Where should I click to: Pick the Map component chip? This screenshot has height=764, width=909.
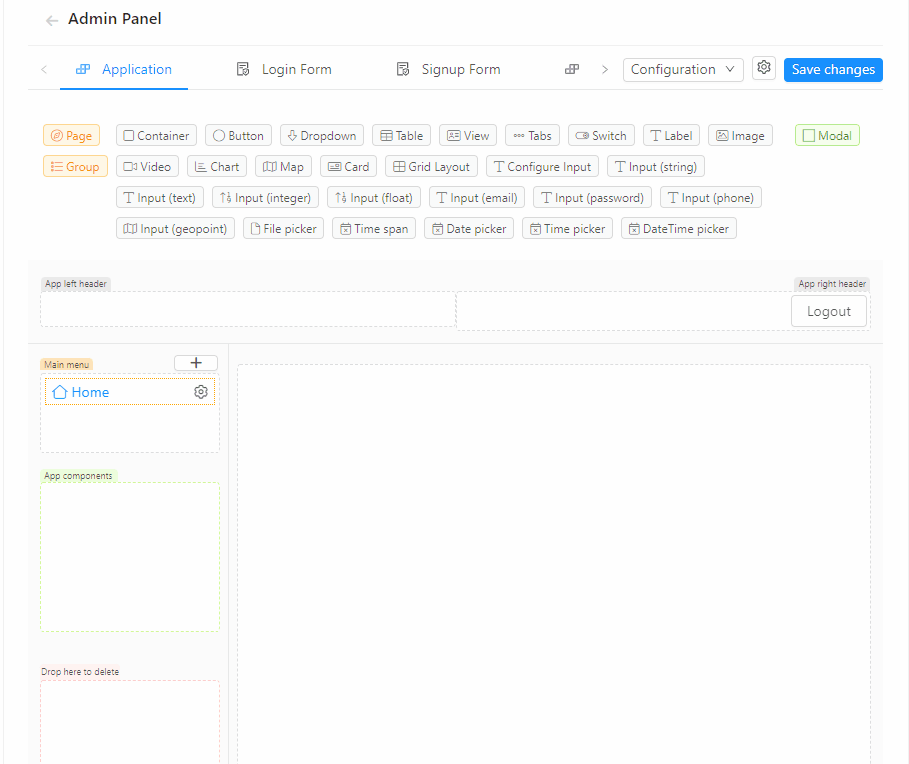pyautogui.click(x=283, y=167)
